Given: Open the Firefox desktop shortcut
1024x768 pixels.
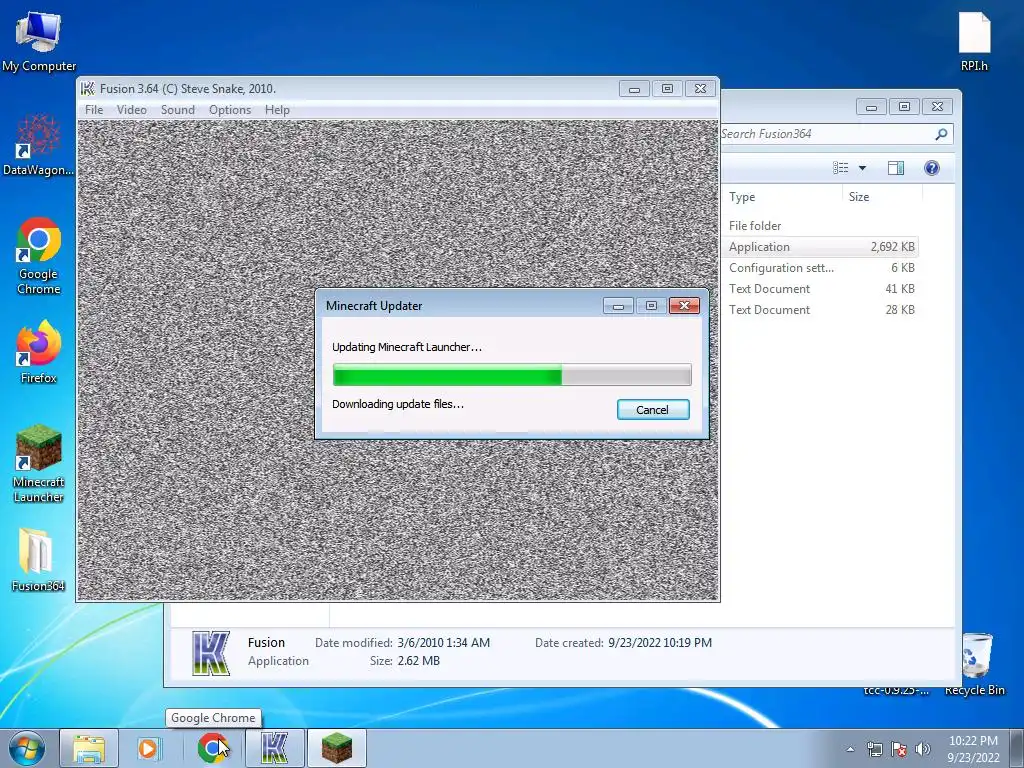Looking at the screenshot, I should [x=39, y=351].
